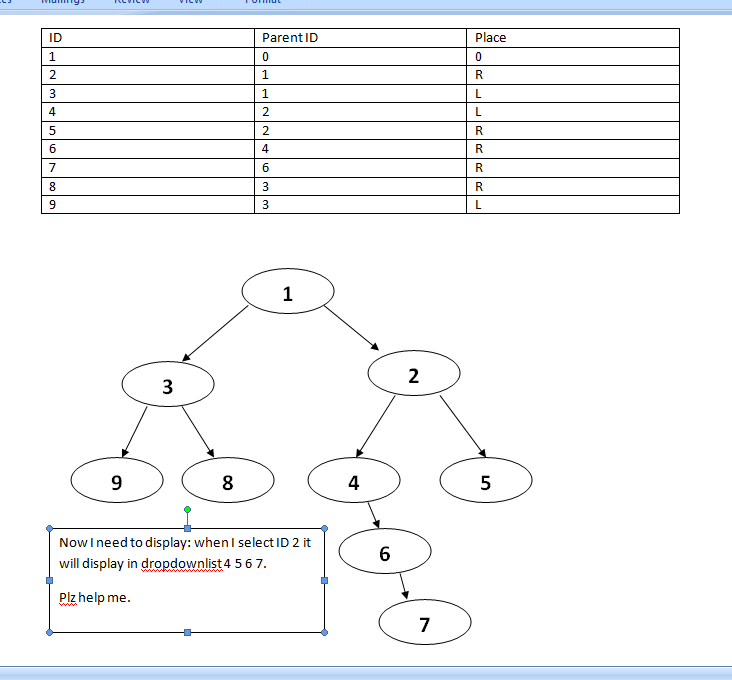Click the left-middle sizing handle of text box
Screen dimensions: 732x680
coord(49,581)
